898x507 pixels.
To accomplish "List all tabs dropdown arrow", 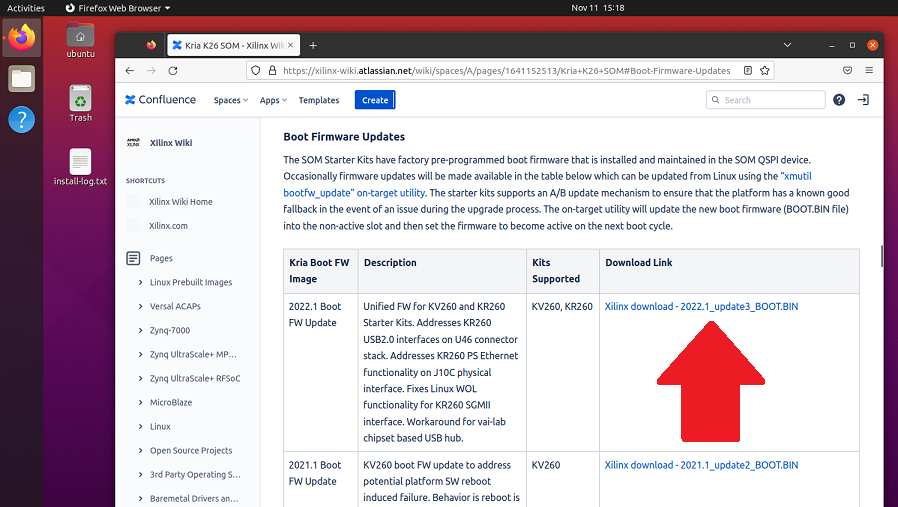I will [x=787, y=45].
